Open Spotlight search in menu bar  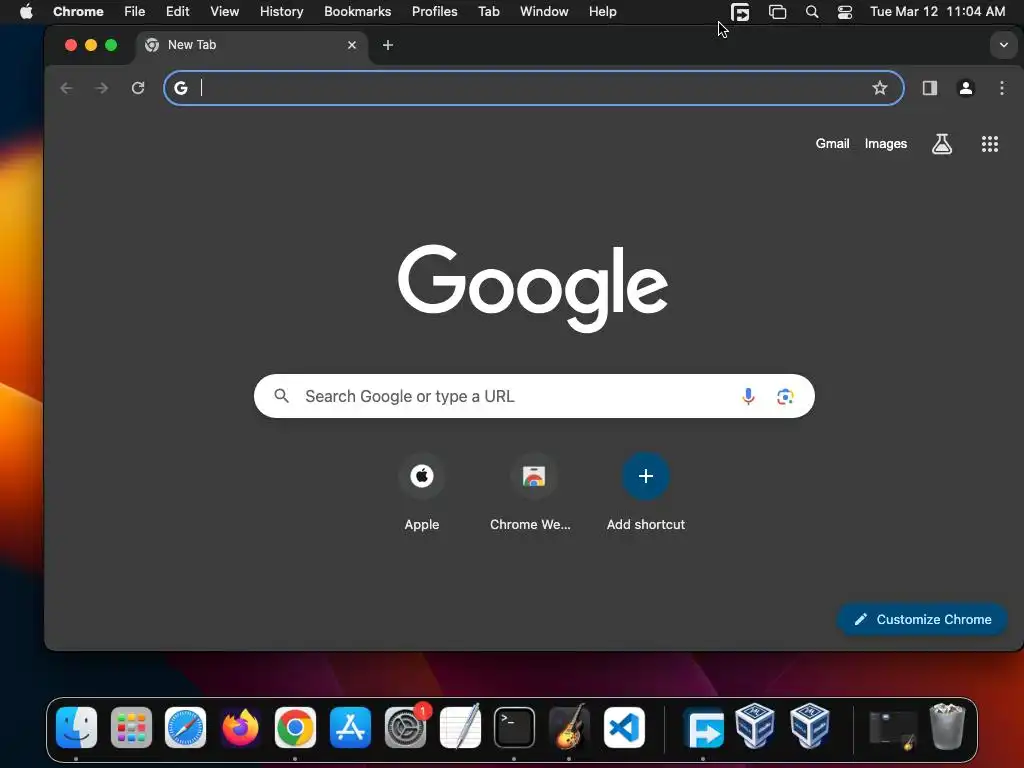coord(812,12)
